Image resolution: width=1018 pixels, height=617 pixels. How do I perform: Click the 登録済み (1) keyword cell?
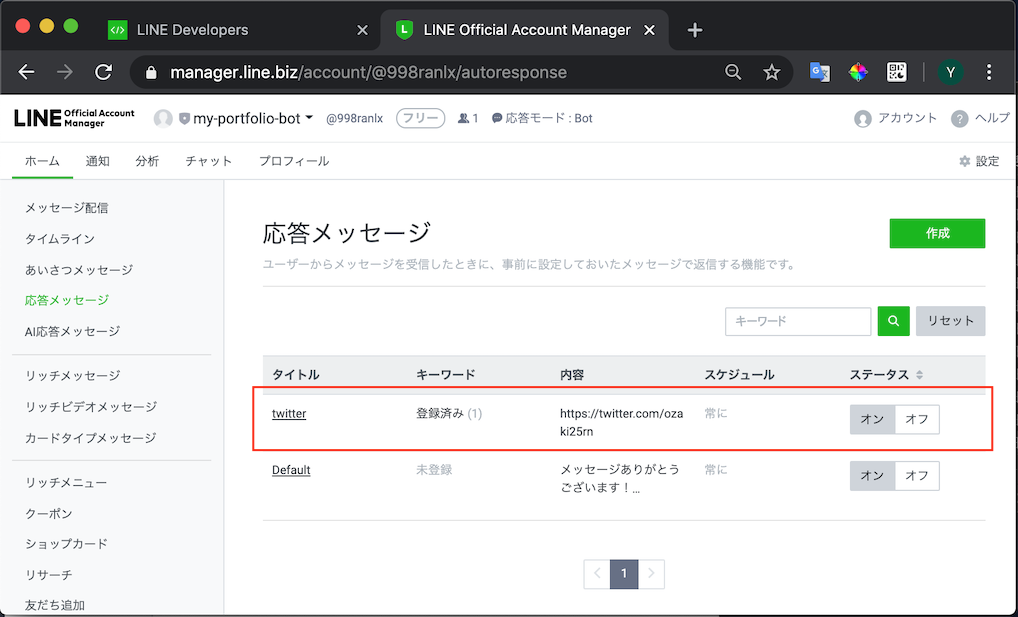[449, 413]
